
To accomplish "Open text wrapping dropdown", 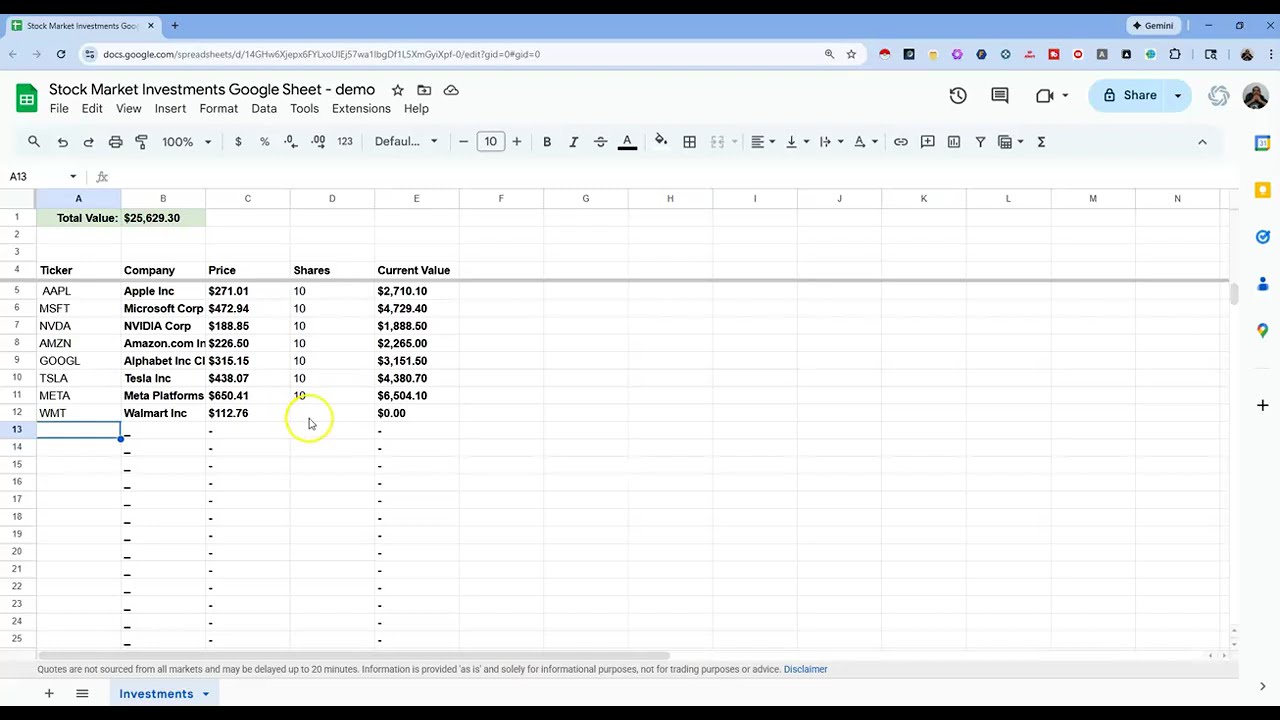I will pos(831,142).
